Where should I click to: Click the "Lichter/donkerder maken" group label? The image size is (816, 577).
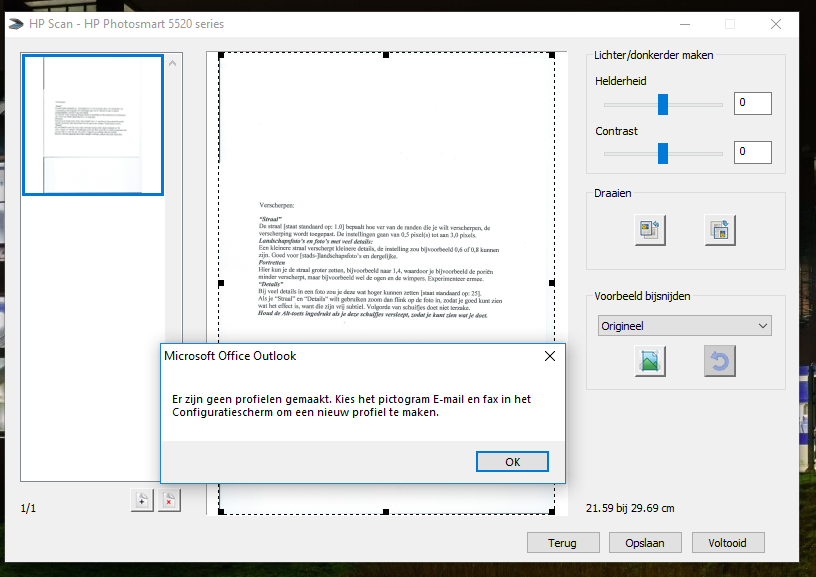point(654,55)
